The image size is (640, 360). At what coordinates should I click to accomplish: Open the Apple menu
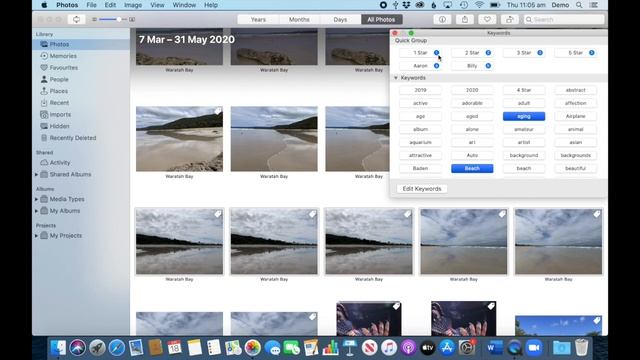pyautogui.click(x=44, y=5)
